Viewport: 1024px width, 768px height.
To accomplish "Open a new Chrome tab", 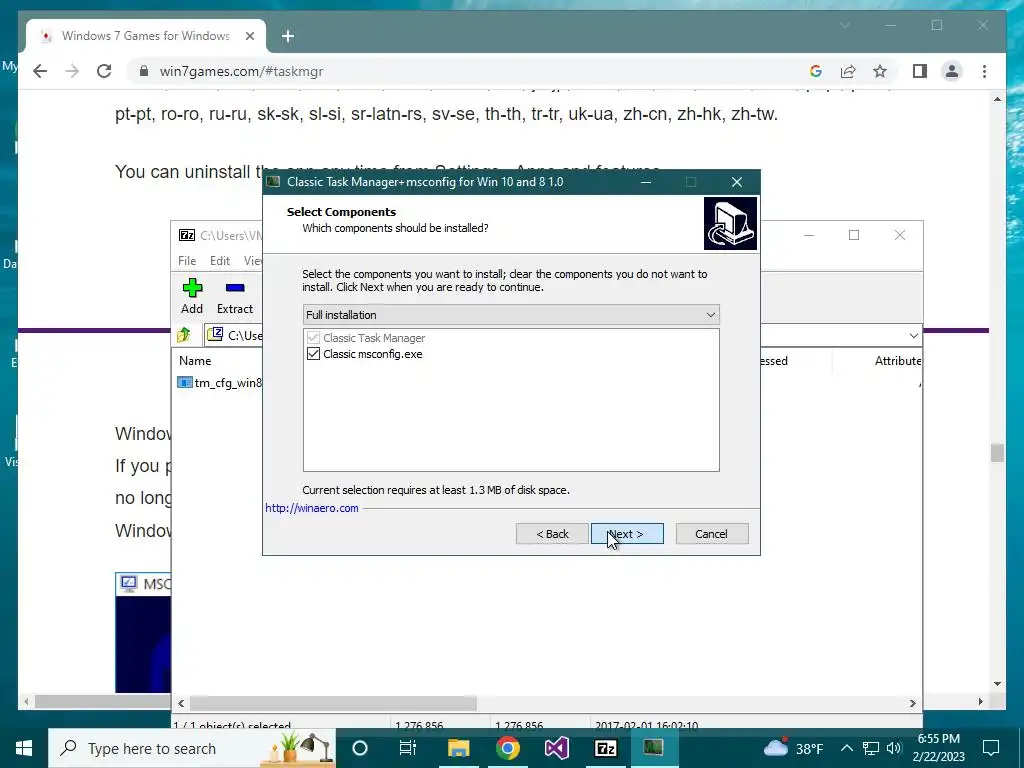I will pyautogui.click(x=287, y=36).
